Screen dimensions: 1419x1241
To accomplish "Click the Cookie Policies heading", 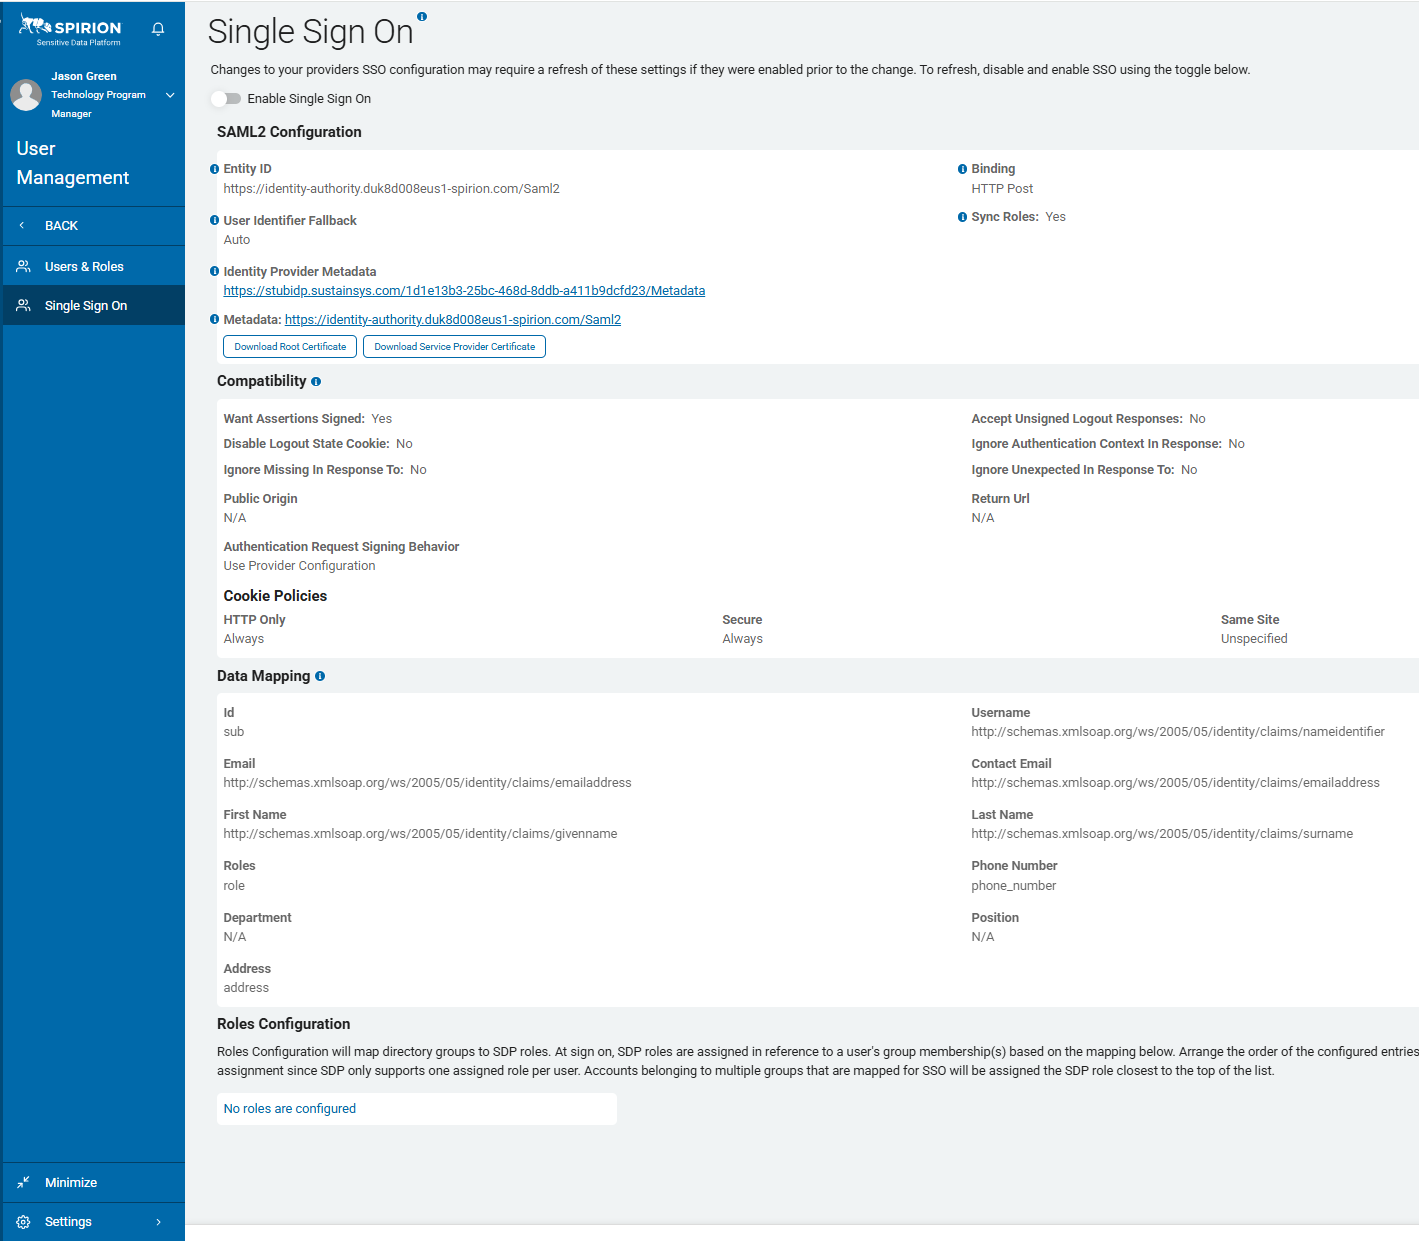I will pos(275,596).
